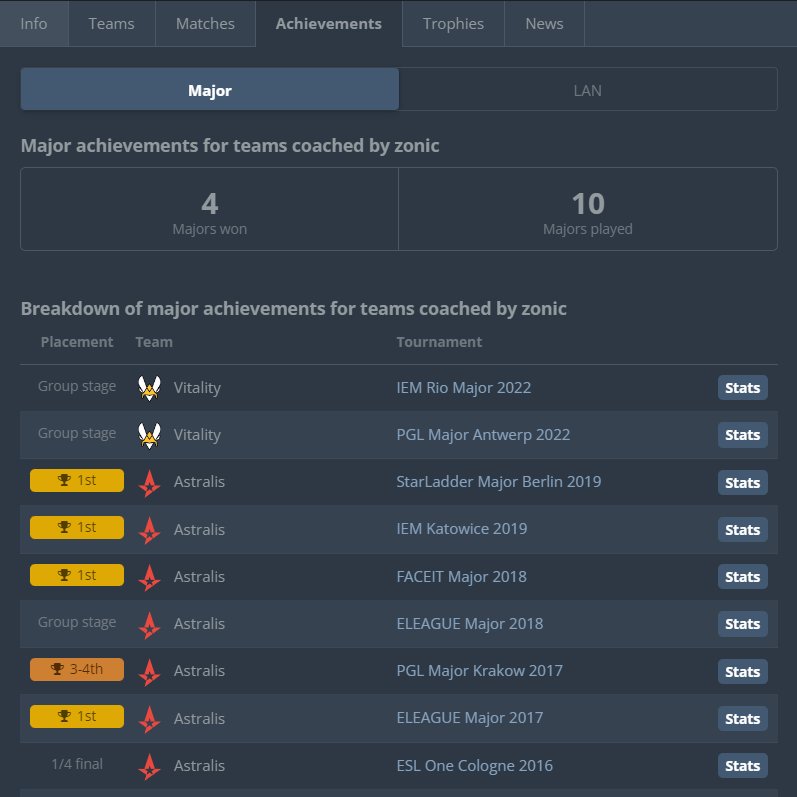Open the Info tab
The image size is (797, 797).
point(34,23)
